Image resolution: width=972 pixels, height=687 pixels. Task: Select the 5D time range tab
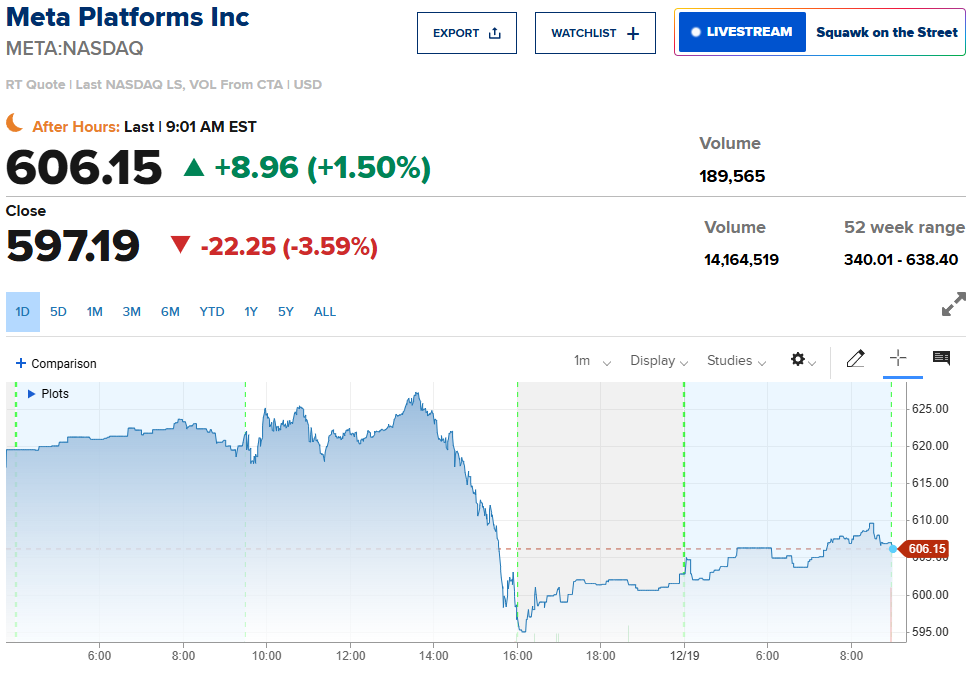click(x=59, y=312)
